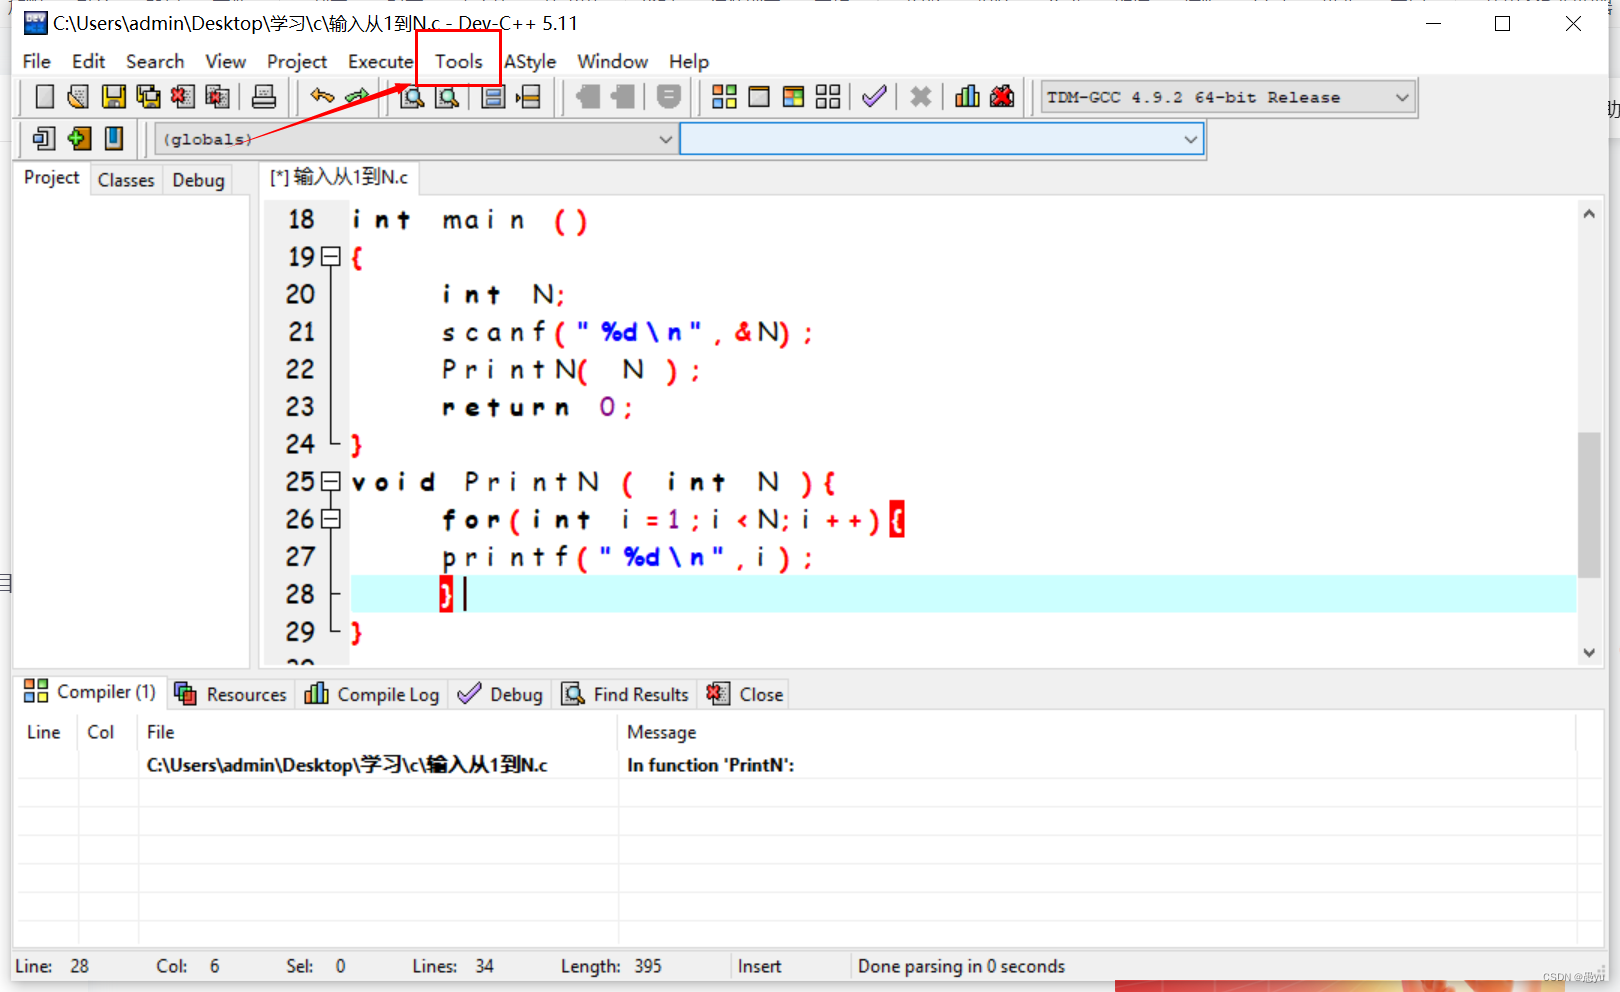Click the vertical scrollbar down arrow

click(x=1589, y=652)
